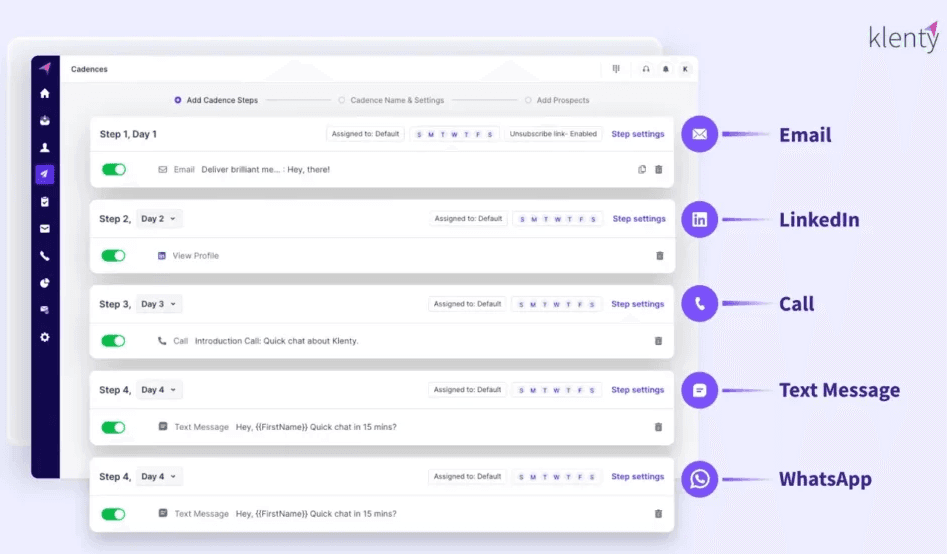
Task: Select the Add Prospects radio circle
Action: click(528, 100)
